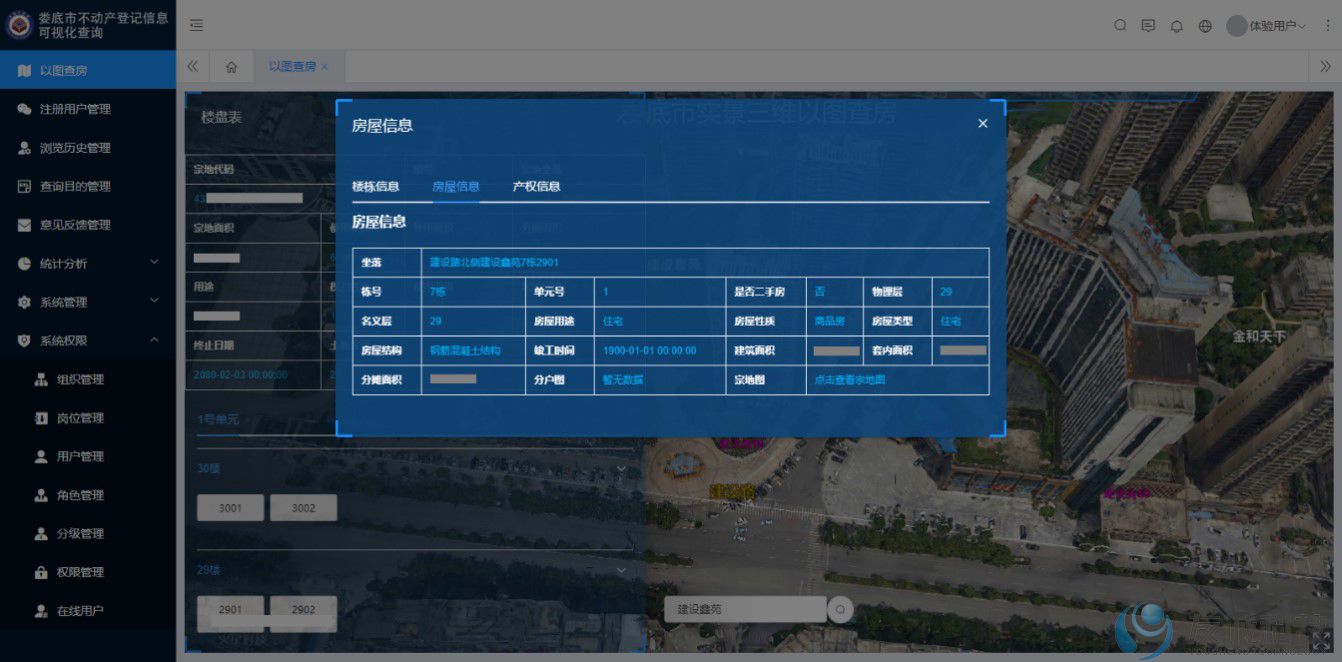Click the 权限管理 lock icon
Screen dimensions: 1342x662
coord(41,572)
